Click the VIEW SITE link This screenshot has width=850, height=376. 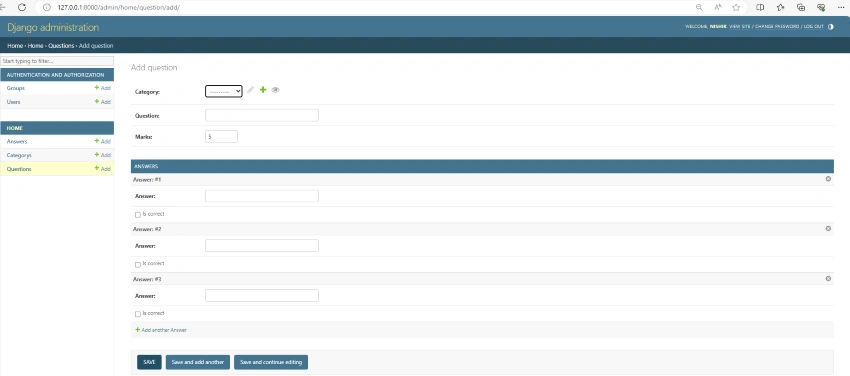click(740, 27)
